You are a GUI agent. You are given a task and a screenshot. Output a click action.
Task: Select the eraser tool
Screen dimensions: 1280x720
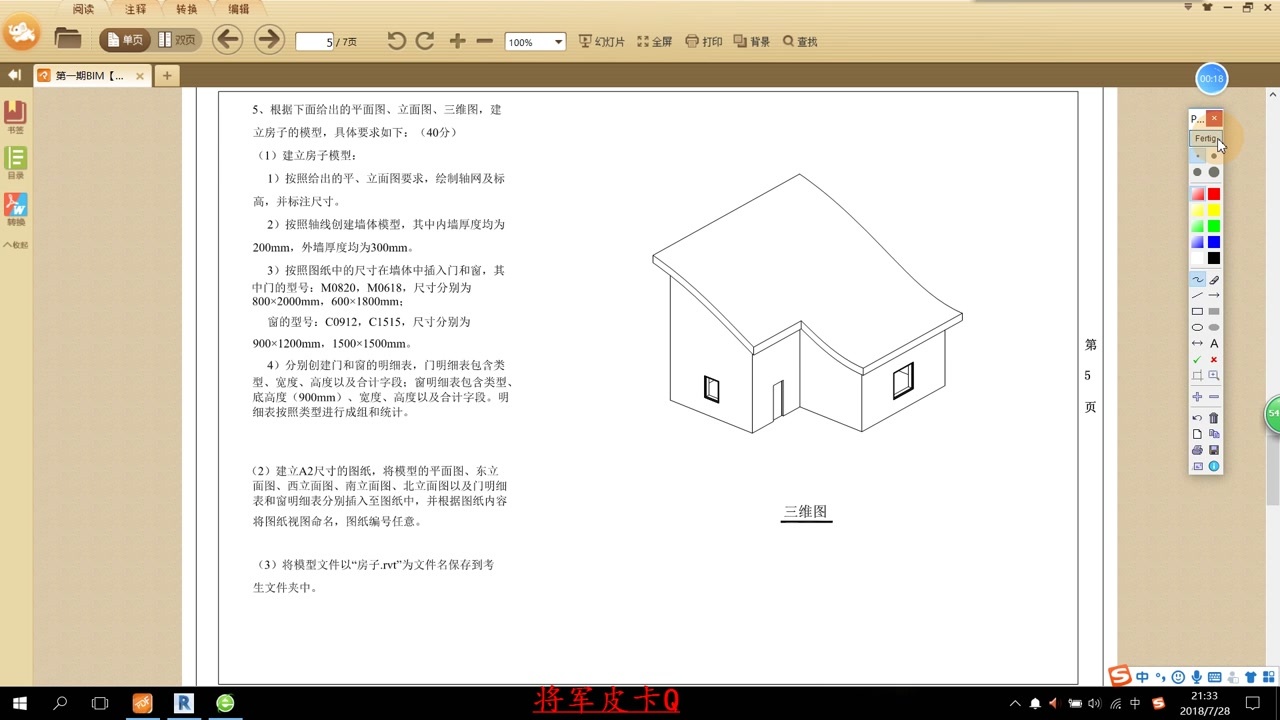[1214, 280]
